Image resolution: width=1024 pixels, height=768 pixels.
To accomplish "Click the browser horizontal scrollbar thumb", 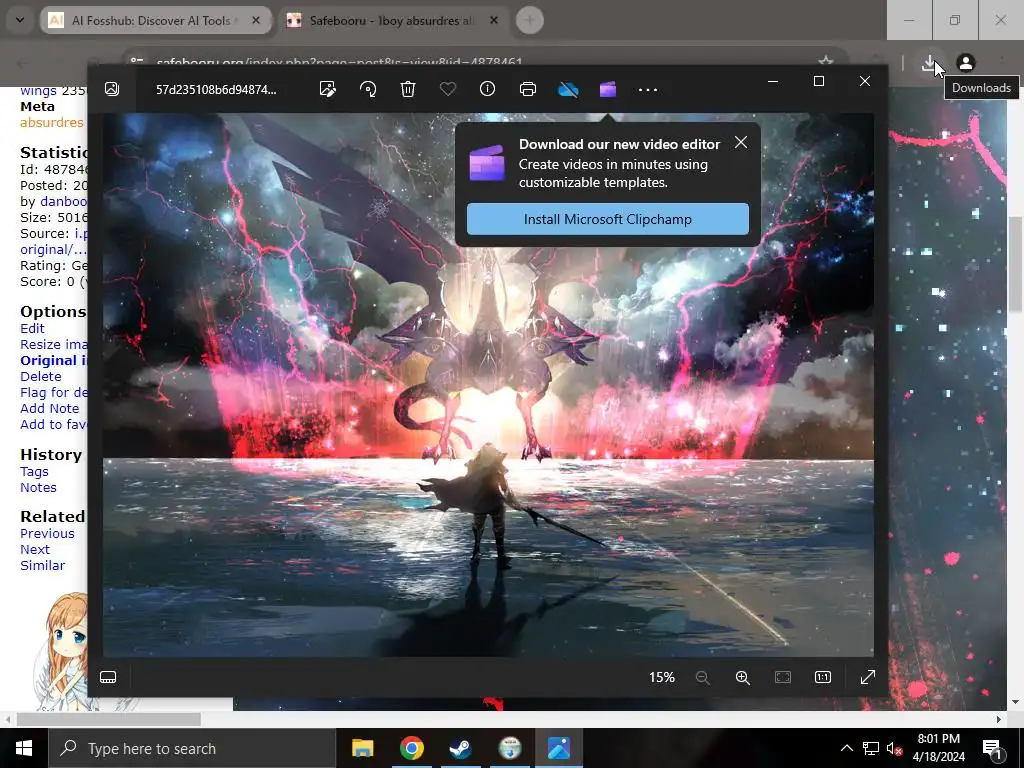I will (108, 719).
